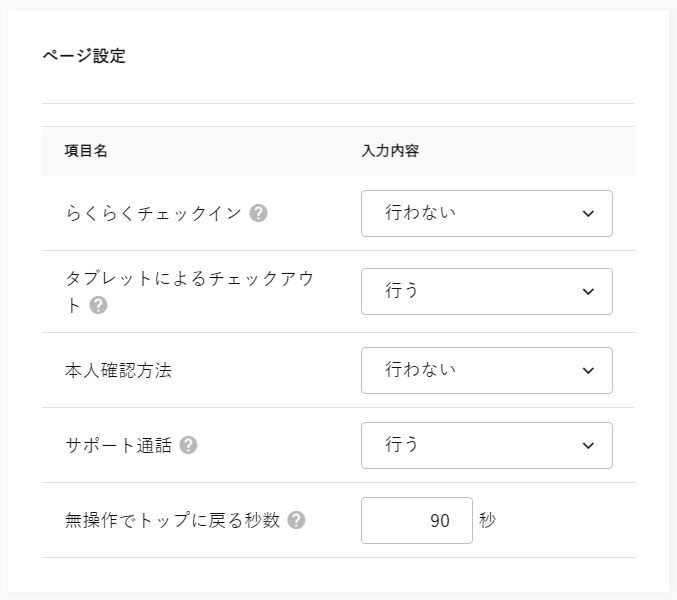The width and height of the screenshot is (677, 600).
Task: Open the タブレットによるチェックアウト dropdown
Action: 486,291
